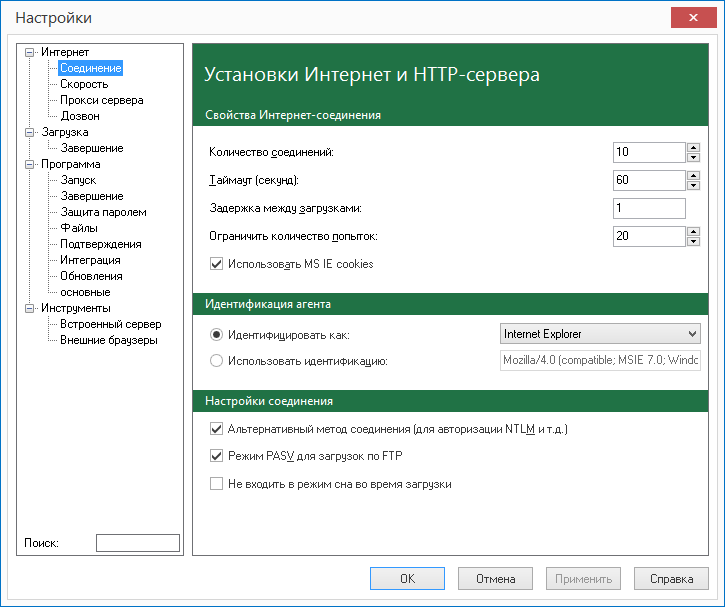
Task: Collapse the Инструменты tree node
Action: coord(29,308)
